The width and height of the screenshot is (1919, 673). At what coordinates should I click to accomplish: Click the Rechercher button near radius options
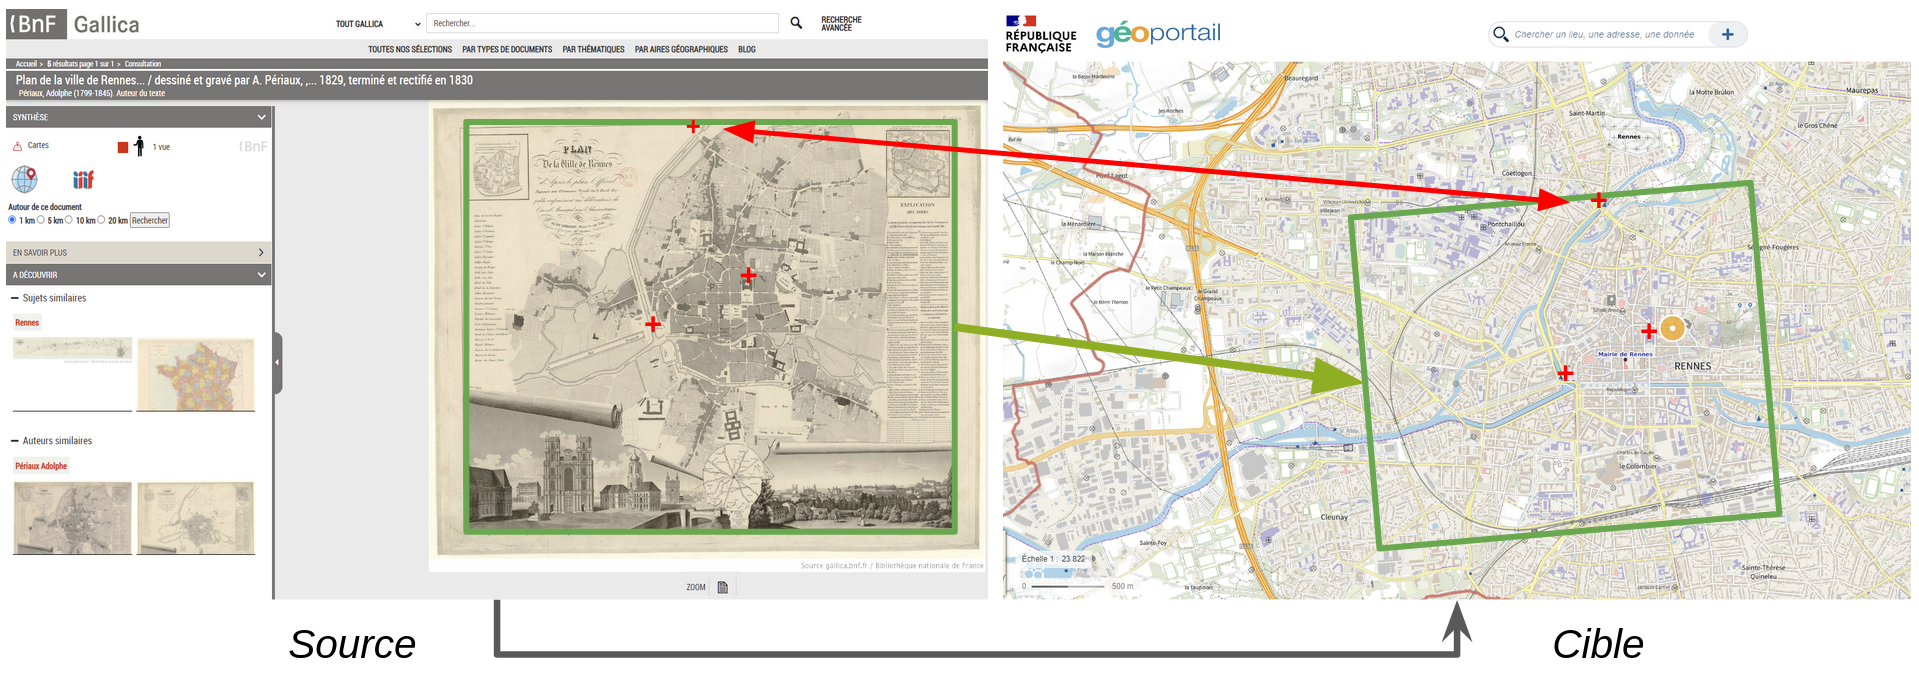[150, 220]
